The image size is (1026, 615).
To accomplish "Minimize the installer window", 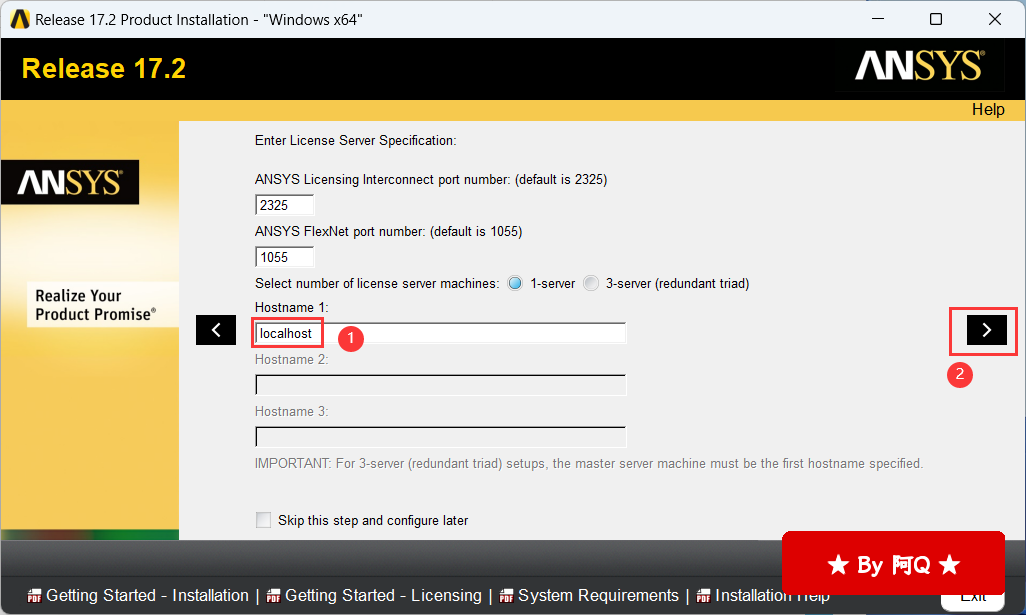I will tap(878, 19).
